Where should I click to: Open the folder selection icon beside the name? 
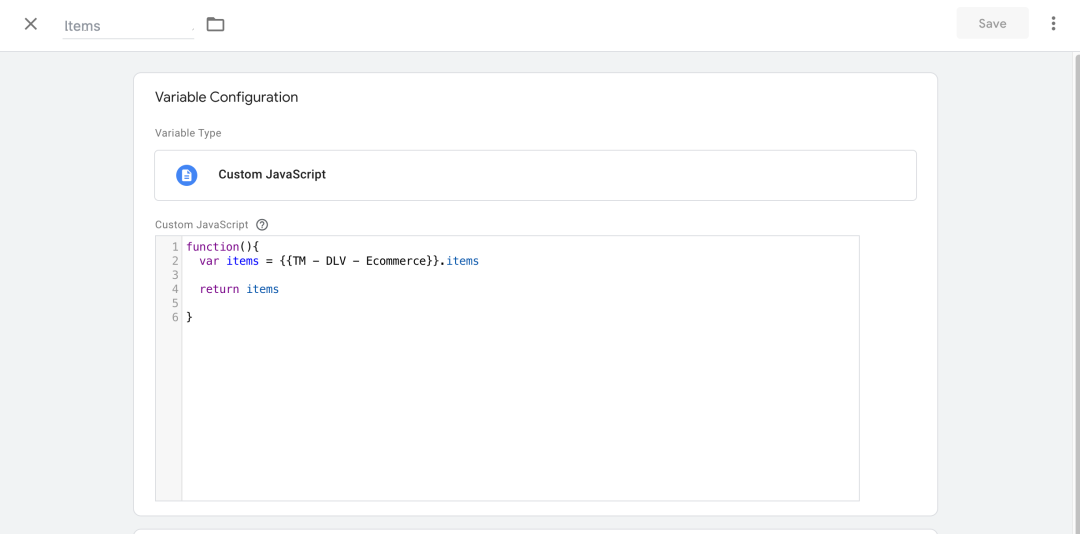coord(216,24)
